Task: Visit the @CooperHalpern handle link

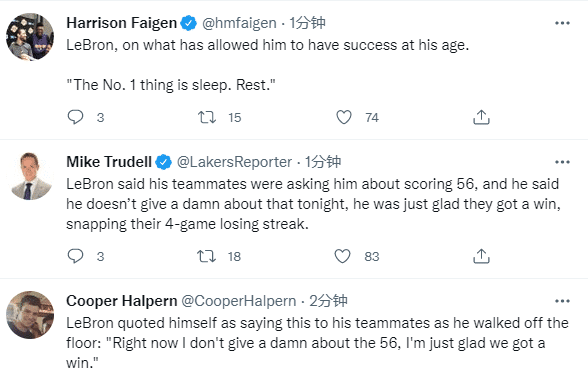Action: point(239,301)
